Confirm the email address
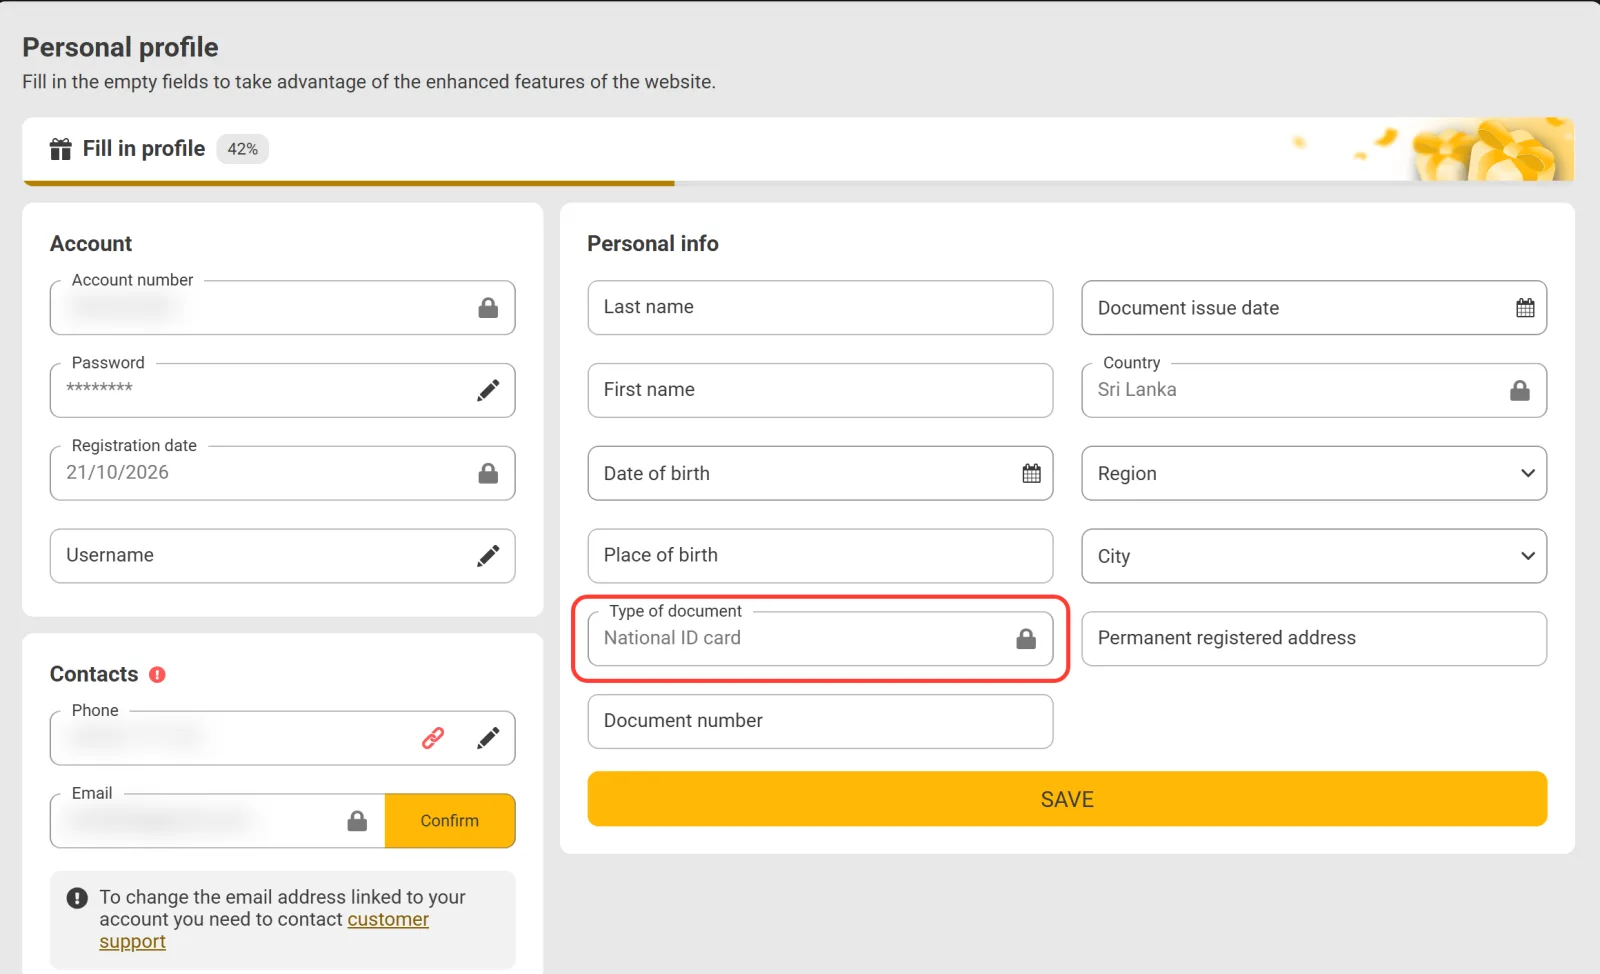Screen dimensions: 1600x974 pyautogui.click(x=450, y=821)
